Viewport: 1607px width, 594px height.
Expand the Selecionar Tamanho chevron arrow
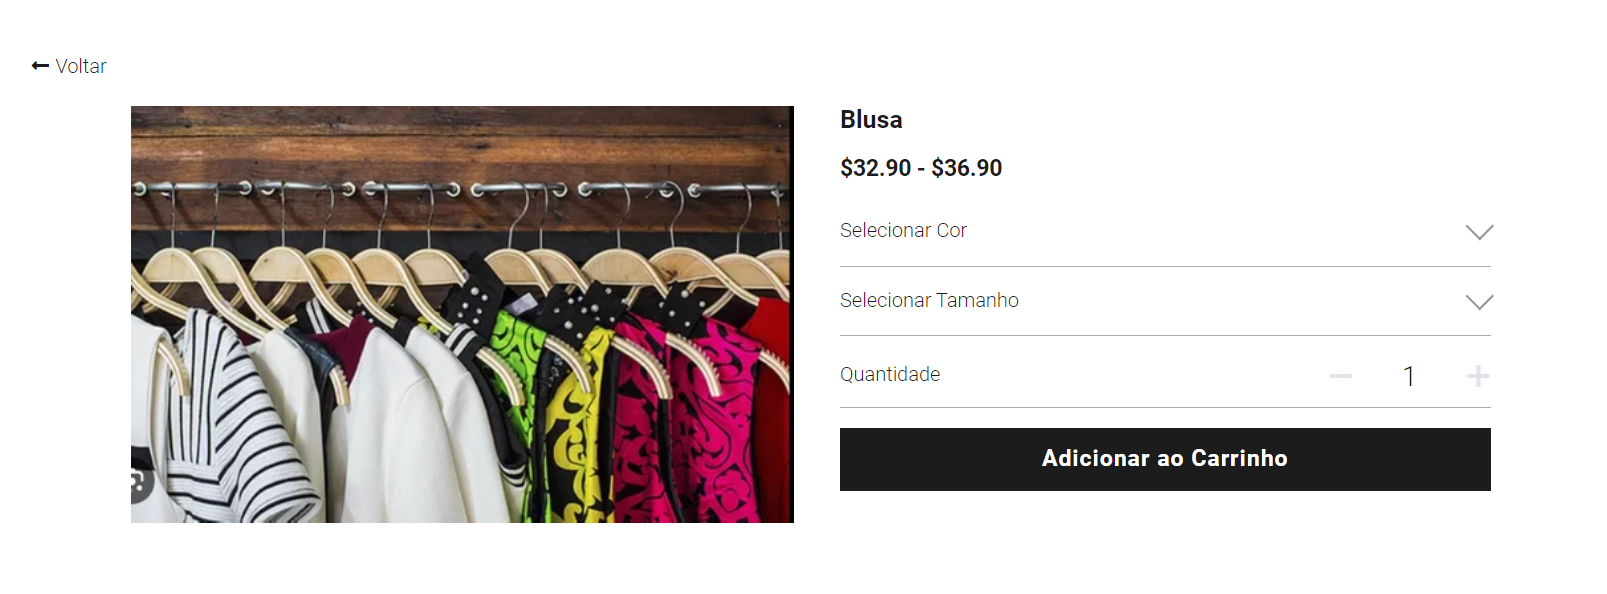pos(1479,302)
